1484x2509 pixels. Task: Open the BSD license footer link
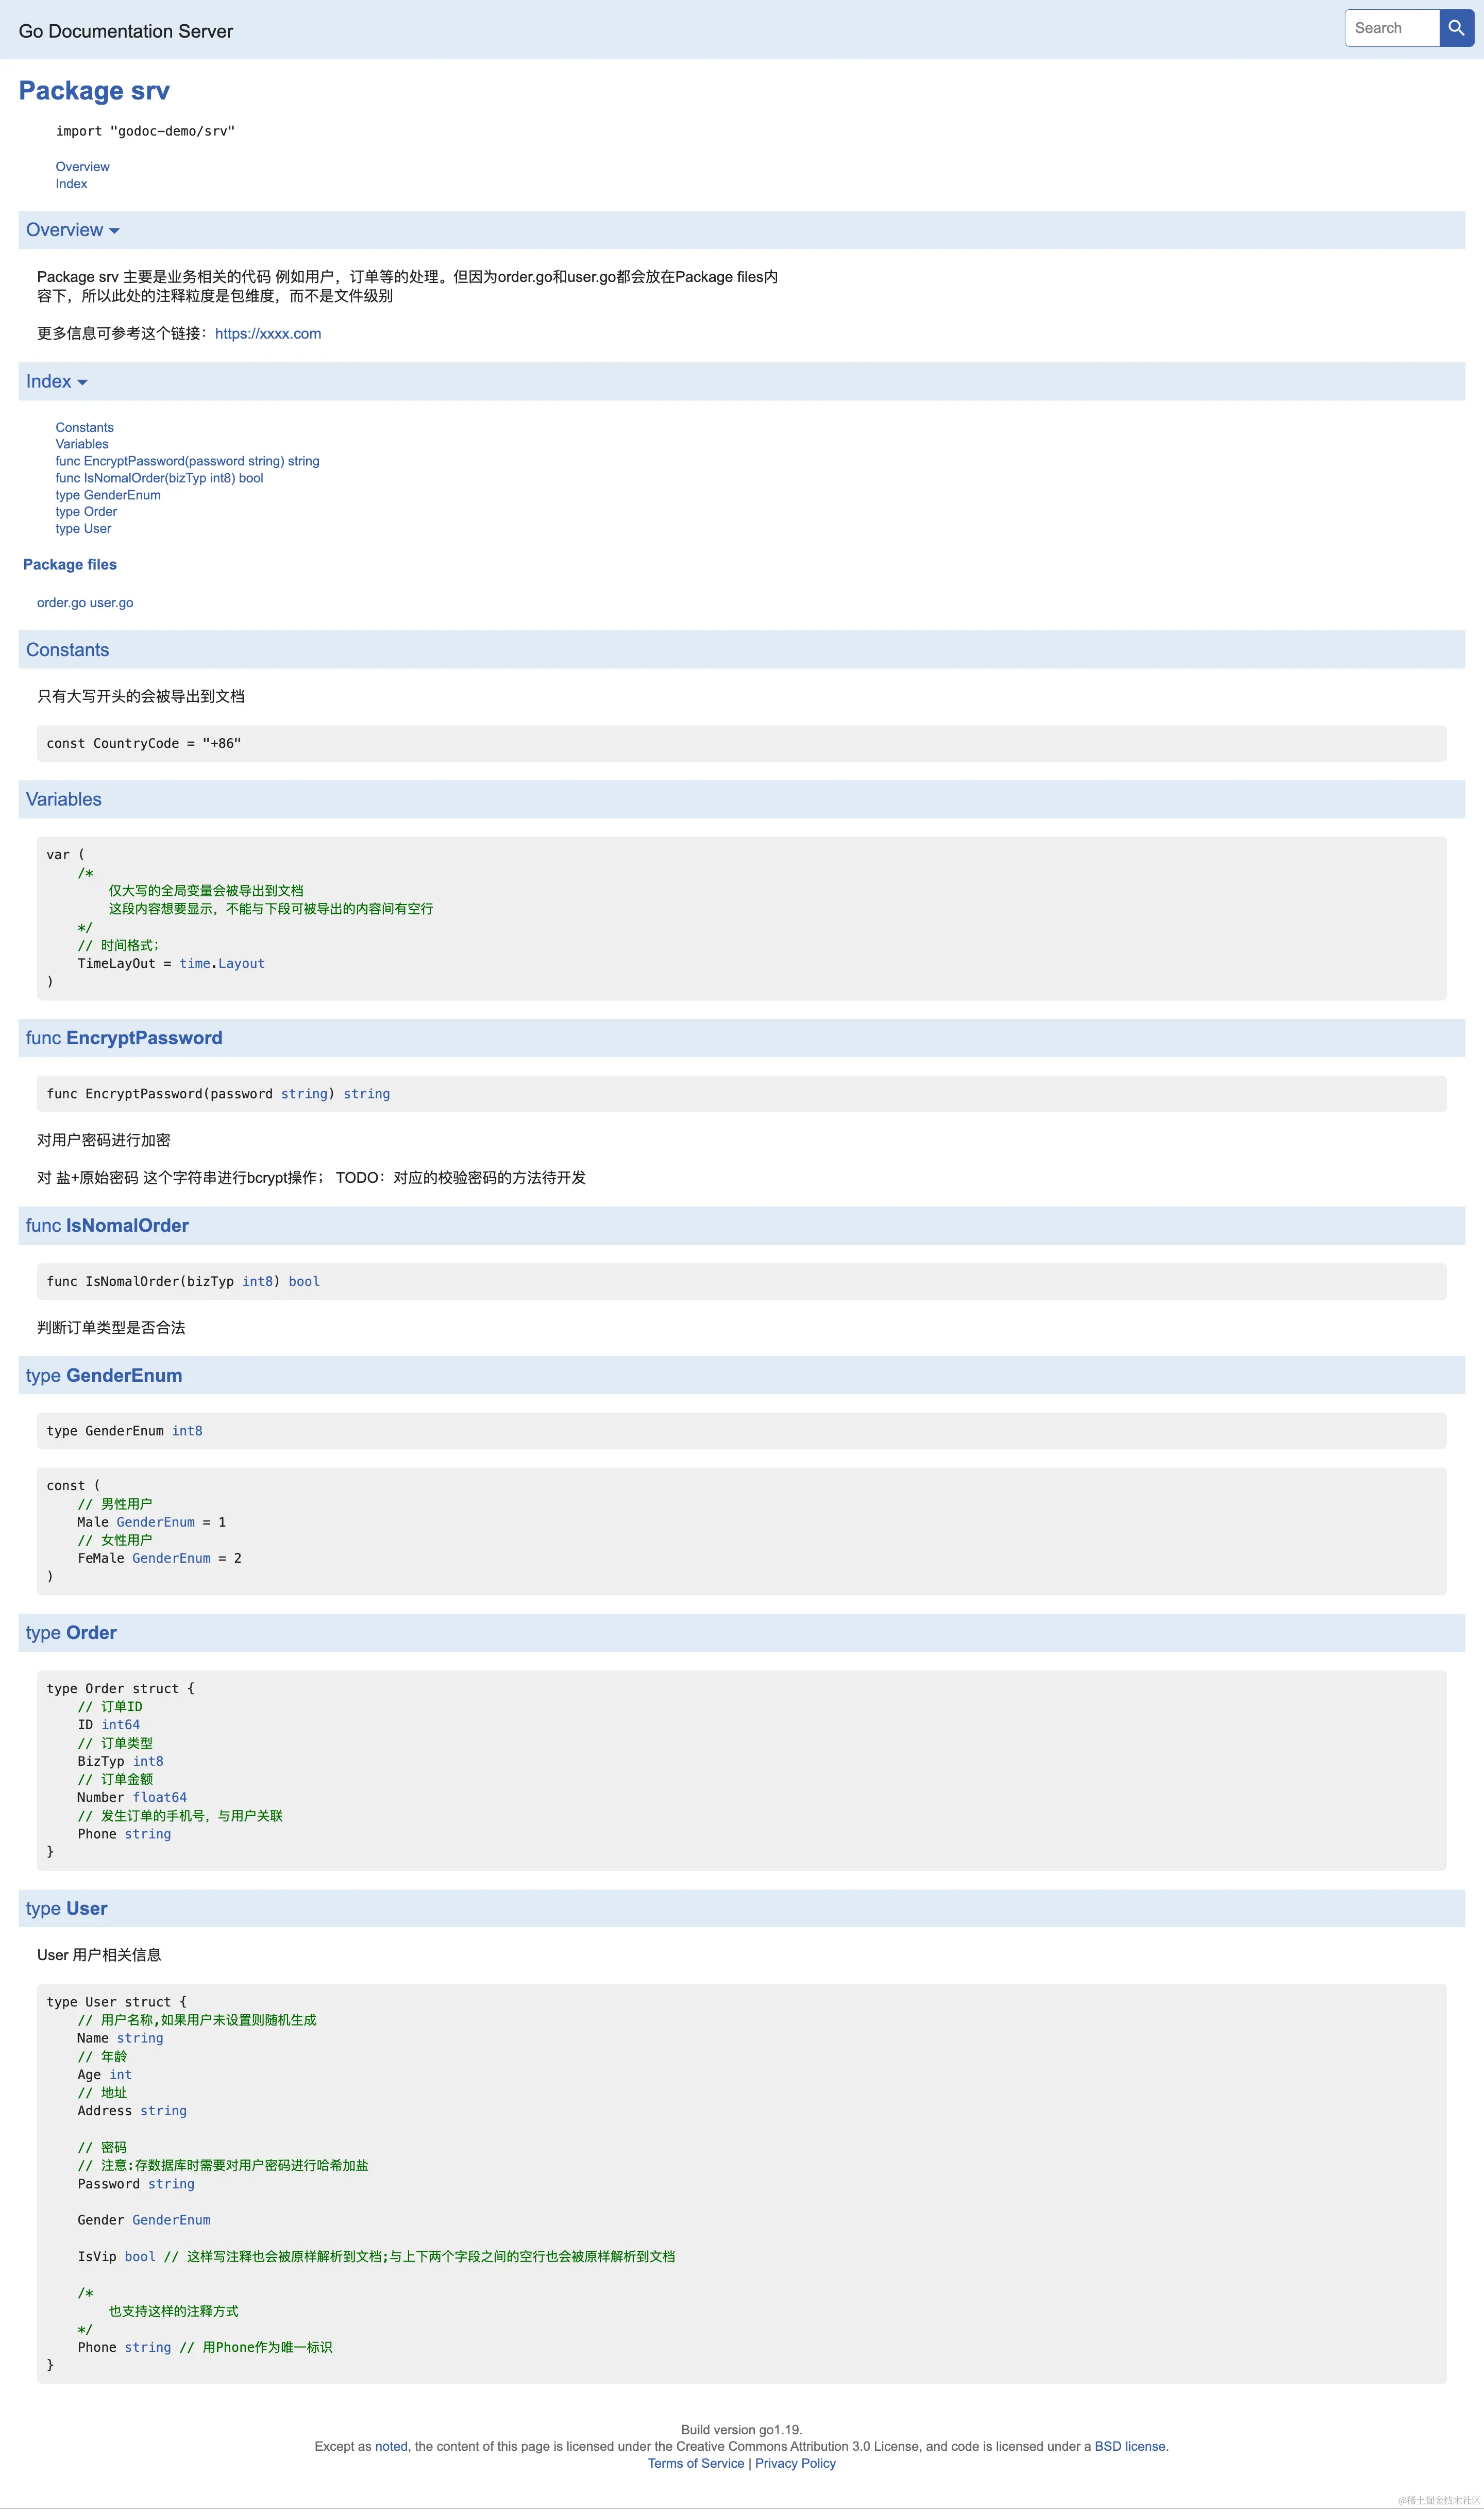(1130, 2446)
